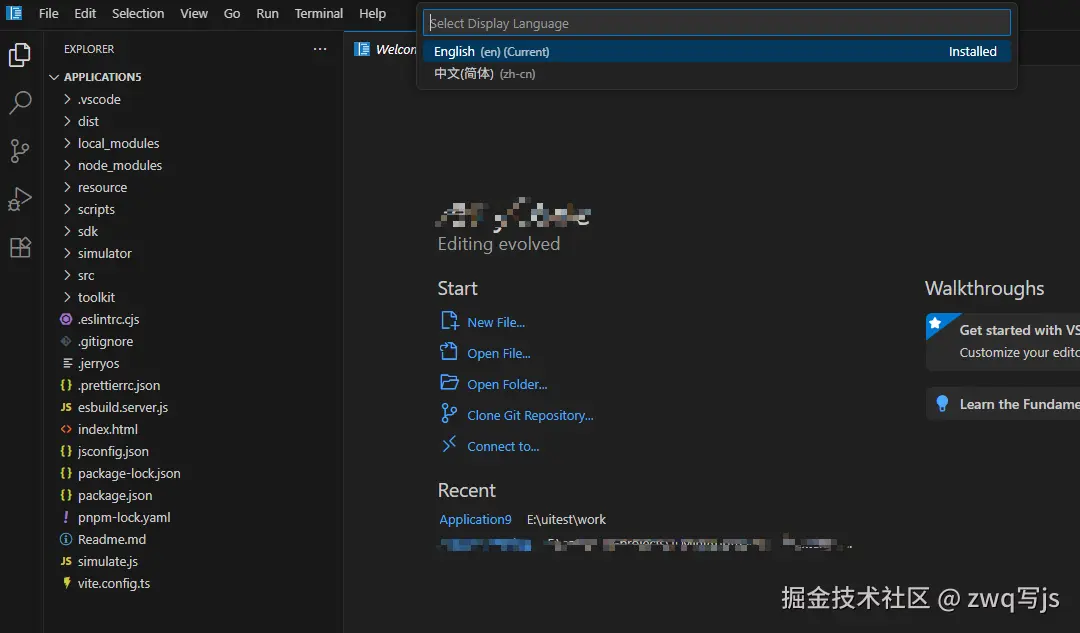Click the JSON braces icon beside package.json
This screenshot has width=1080, height=633.
tap(66, 495)
